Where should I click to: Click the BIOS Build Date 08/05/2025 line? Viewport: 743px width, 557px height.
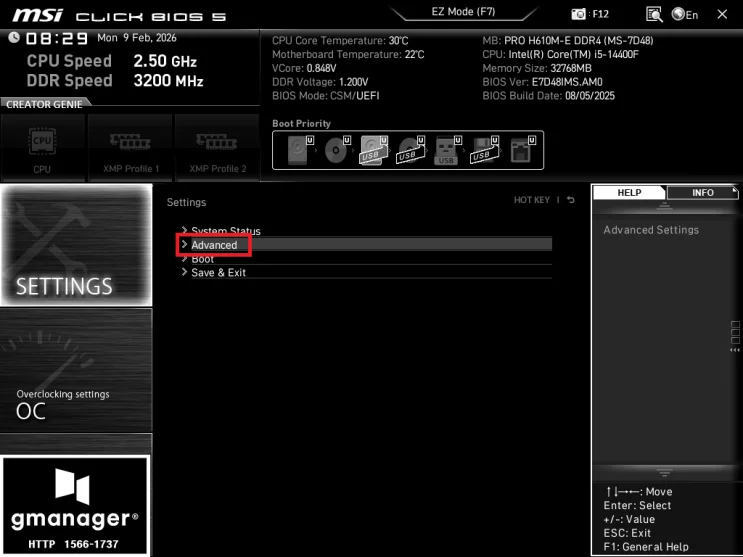click(x=548, y=96)
